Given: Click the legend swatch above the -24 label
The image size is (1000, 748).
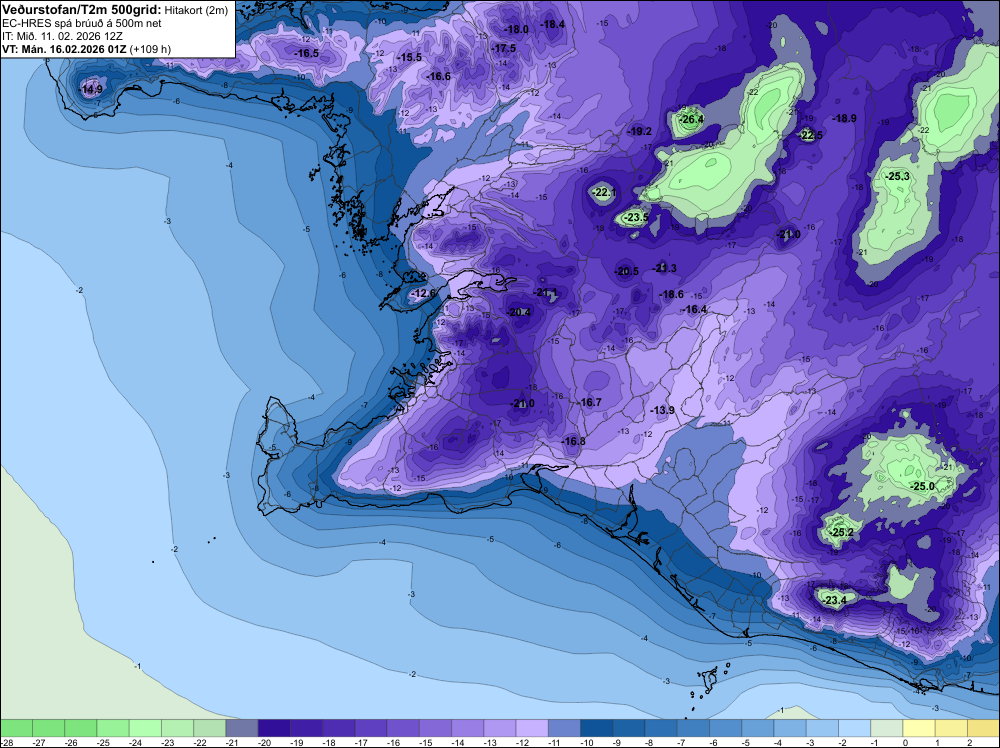Looking at the screenshot, I should point(145,728).
